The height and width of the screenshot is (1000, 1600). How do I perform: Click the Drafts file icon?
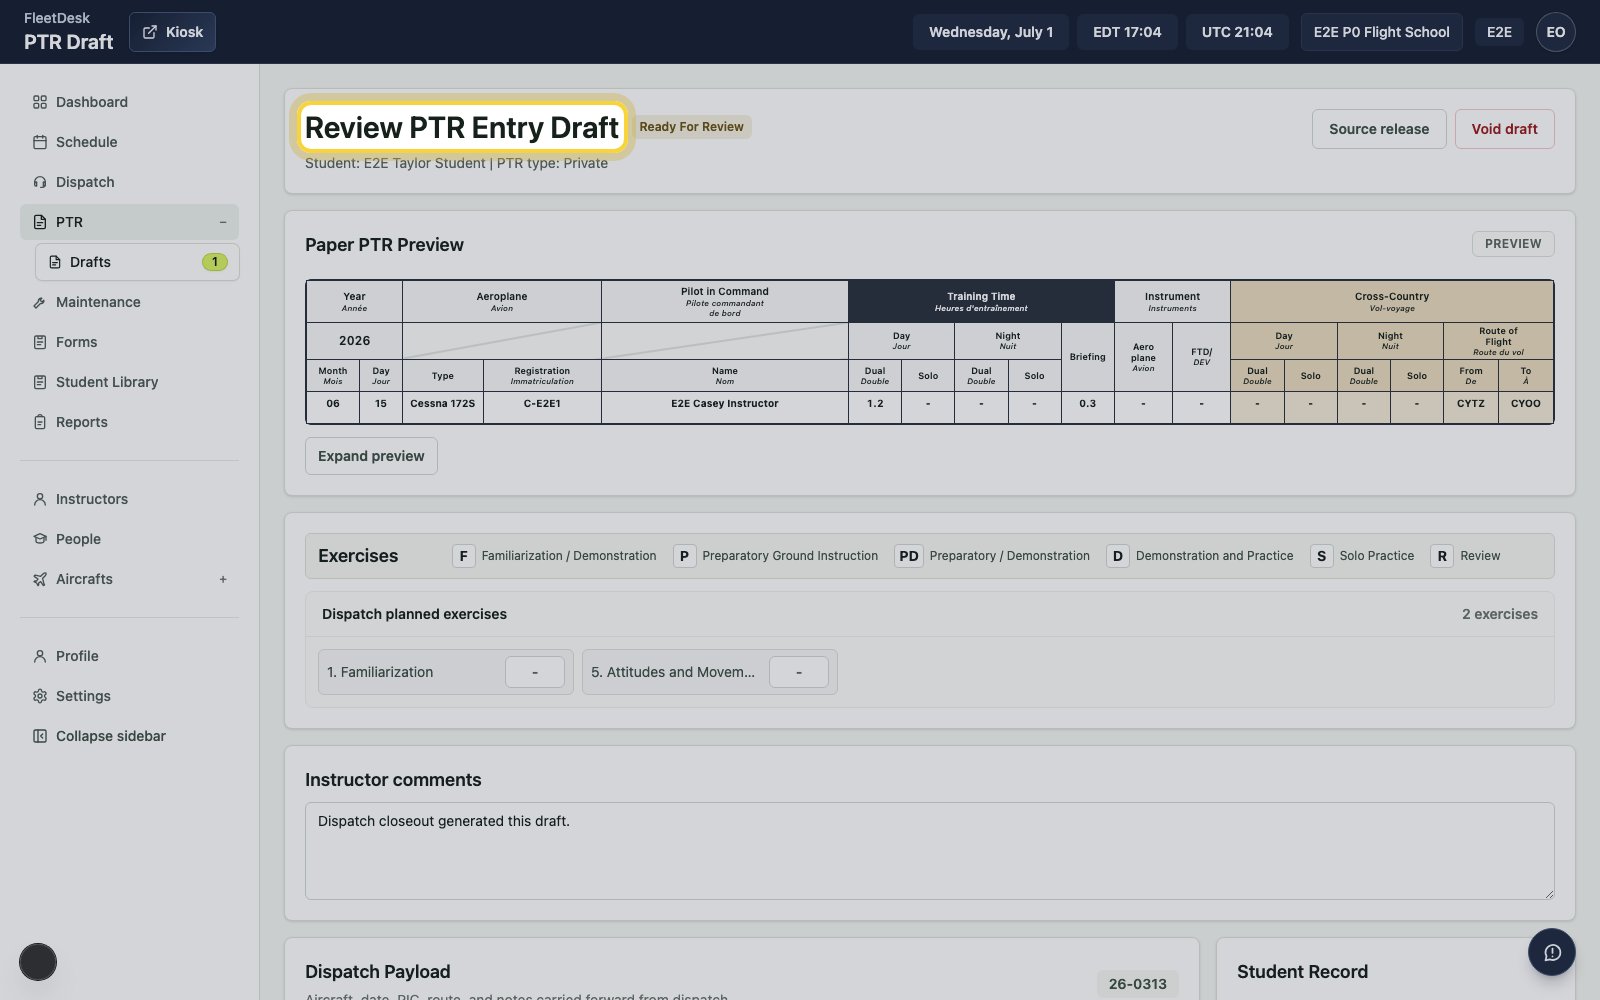click(x=55, y=262)
